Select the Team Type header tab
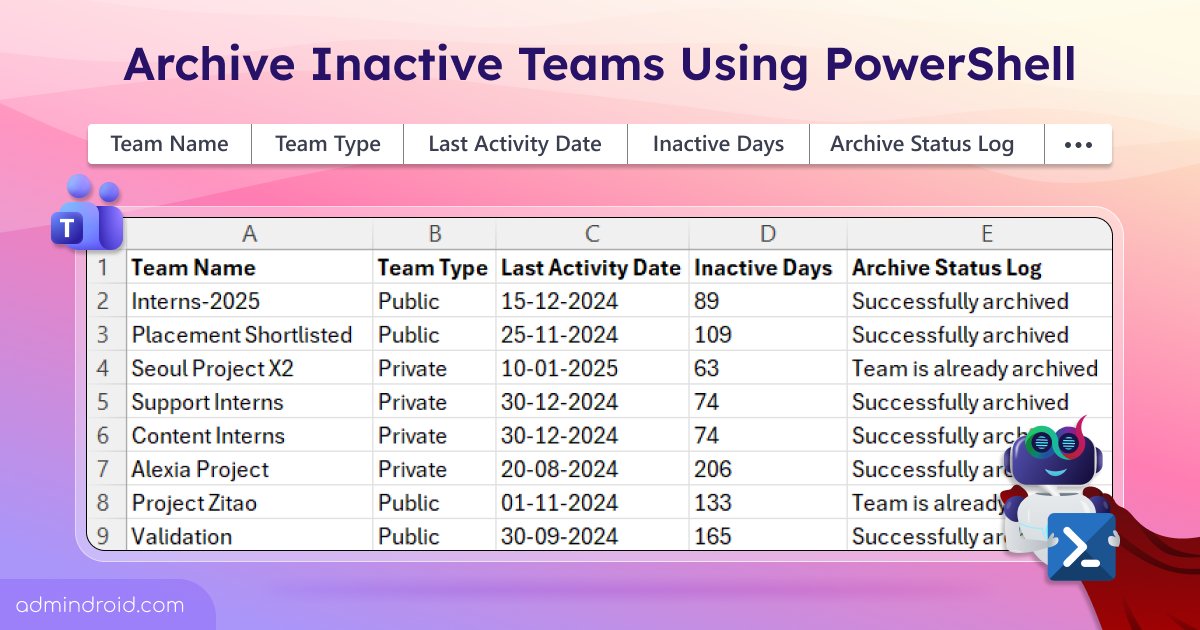The image size is (1200, 630). pyautogui.click(x=328, y=144)
